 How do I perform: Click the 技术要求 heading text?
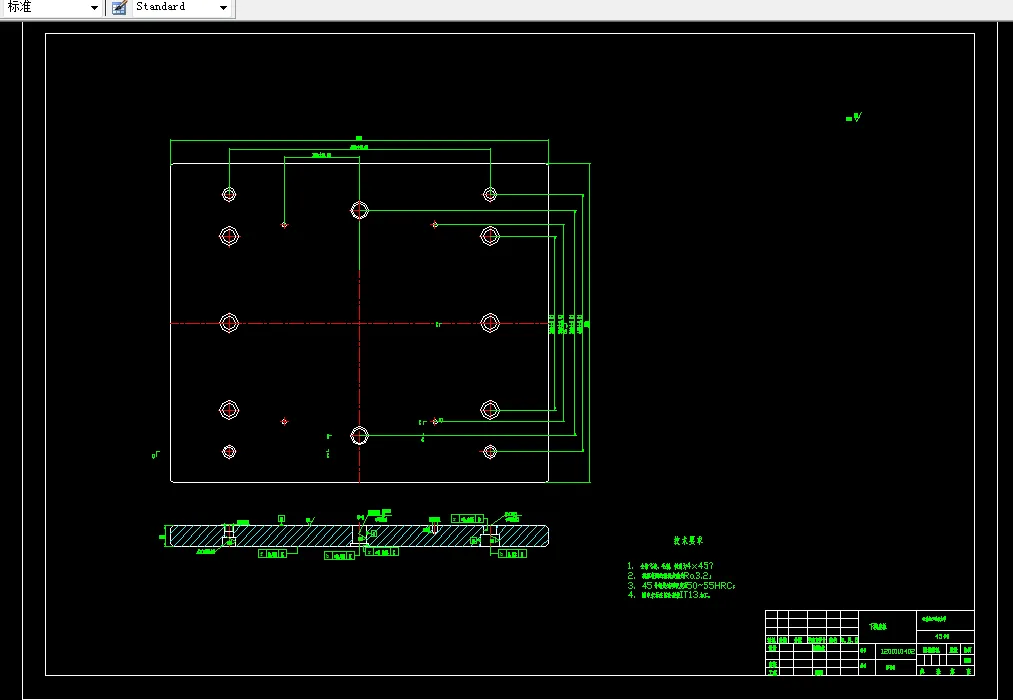click(688, 540)
